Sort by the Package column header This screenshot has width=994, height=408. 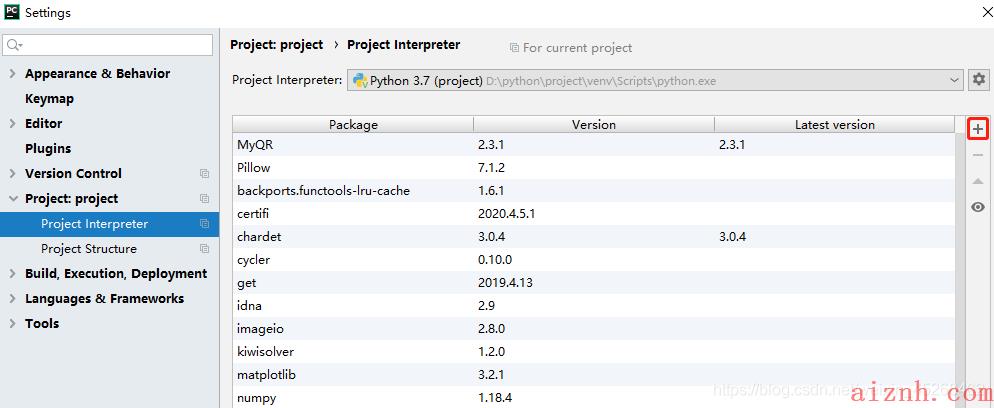click(x=353, y=125)
